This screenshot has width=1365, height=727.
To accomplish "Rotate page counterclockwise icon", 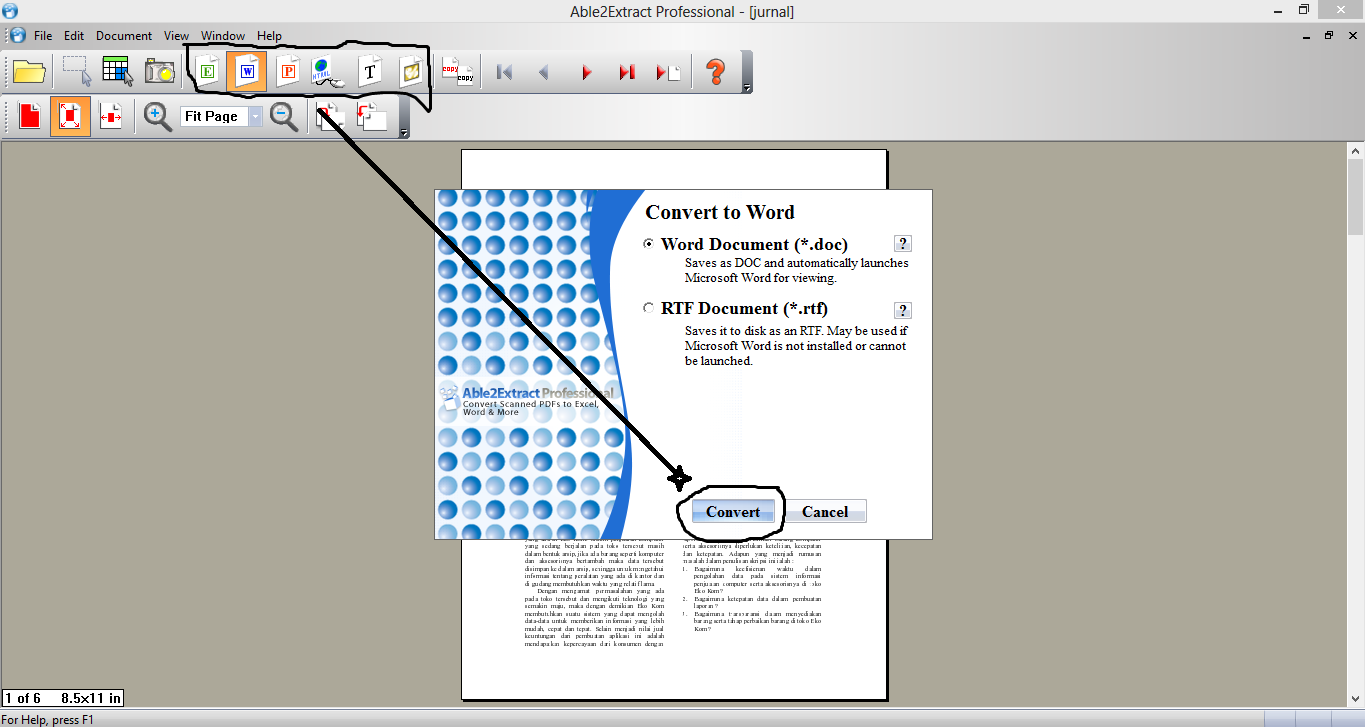I will click(x=373, y=117).
